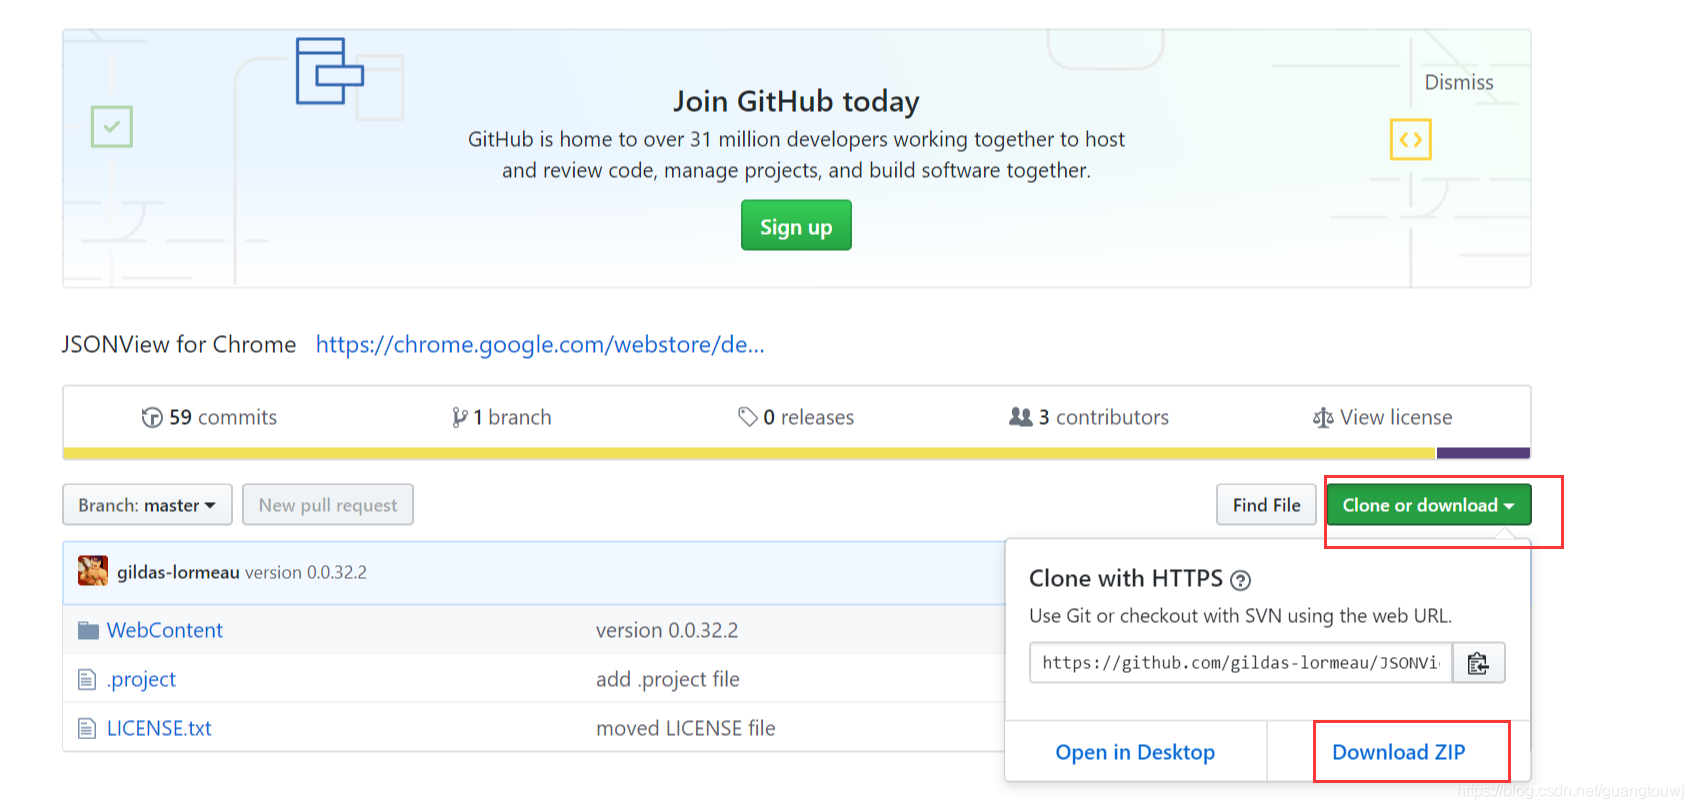Open the 1 branch list
Screen dimensions: 1693x809
point(512,418)
